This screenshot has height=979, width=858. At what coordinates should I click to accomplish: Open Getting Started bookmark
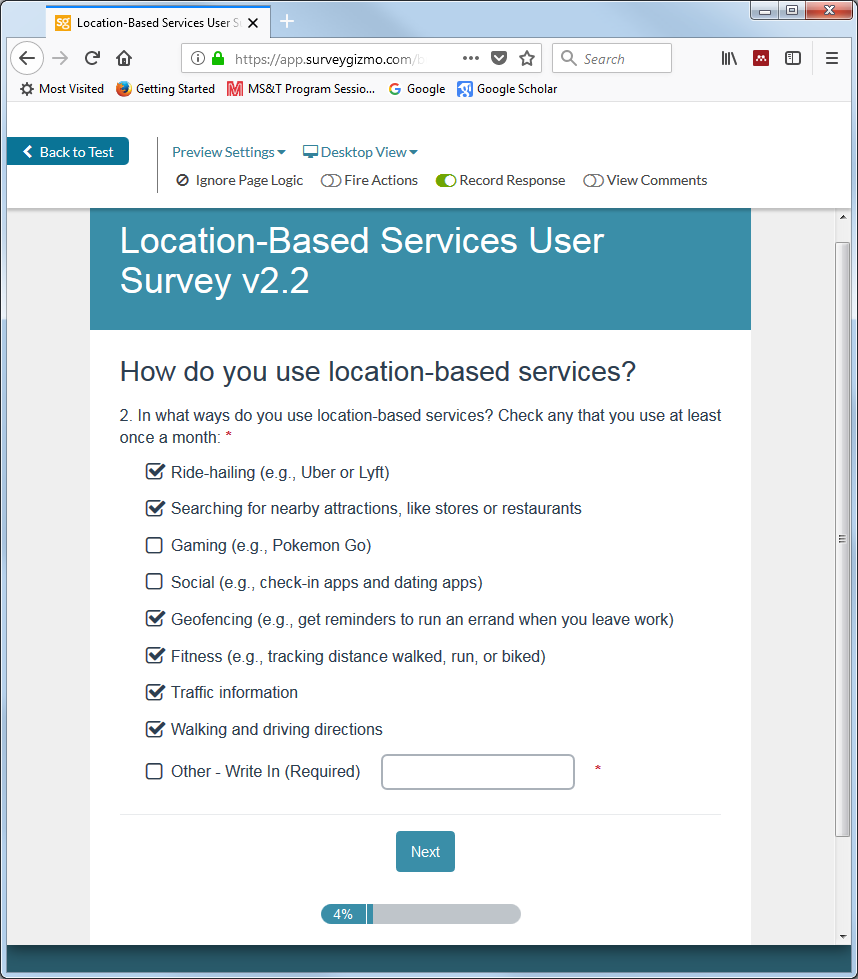click(x=165, y=89)
